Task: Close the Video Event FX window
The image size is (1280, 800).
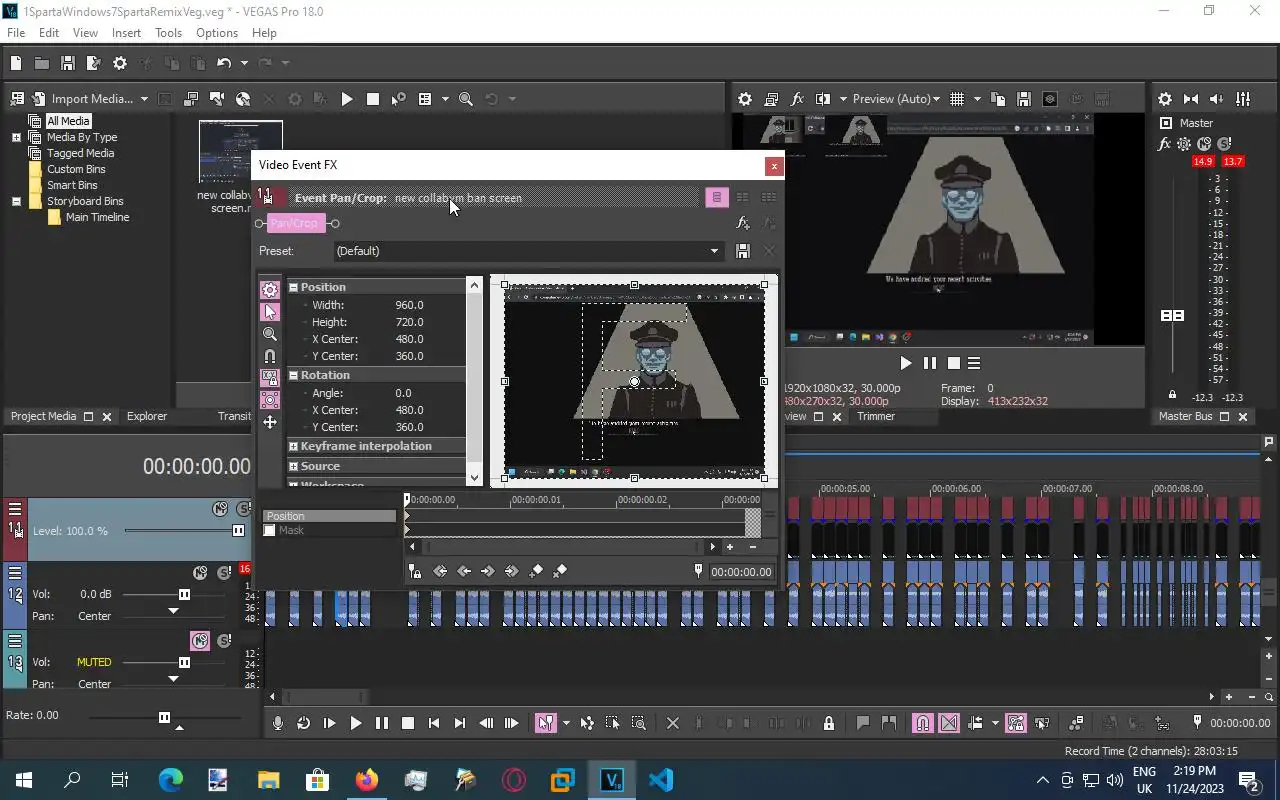Action: (x=773, y=166)
